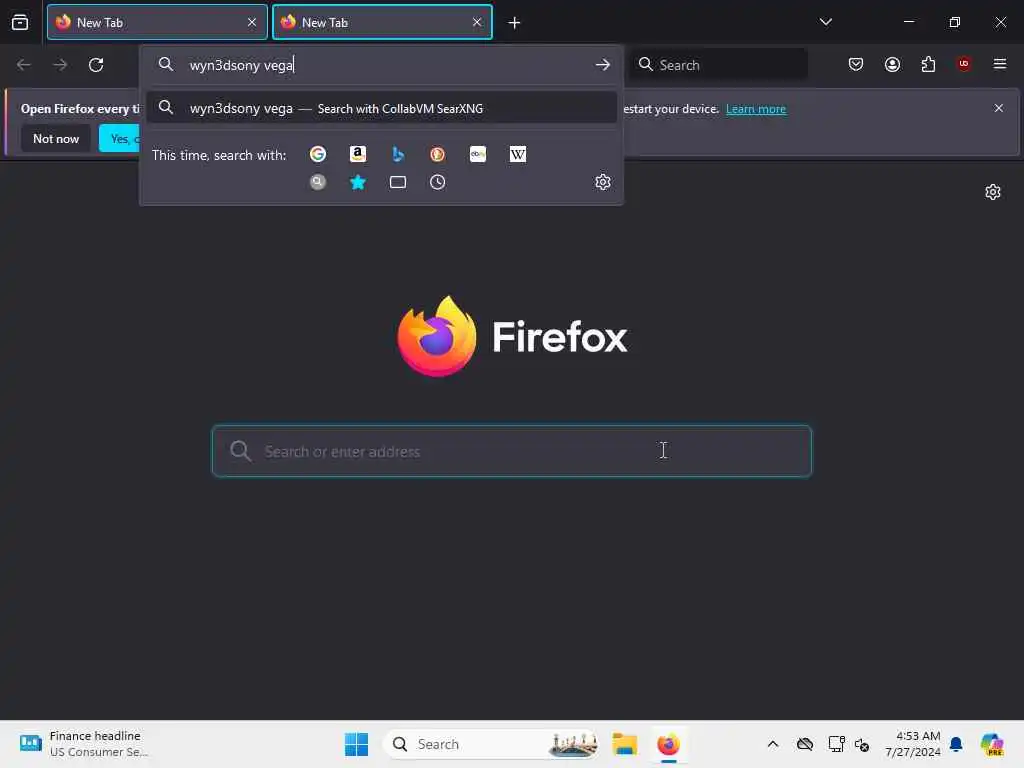Image resolution: width=1024 pixels, height=768 pixels.
Task: Click the muted volume tray icon
Action: coord(861,744)
